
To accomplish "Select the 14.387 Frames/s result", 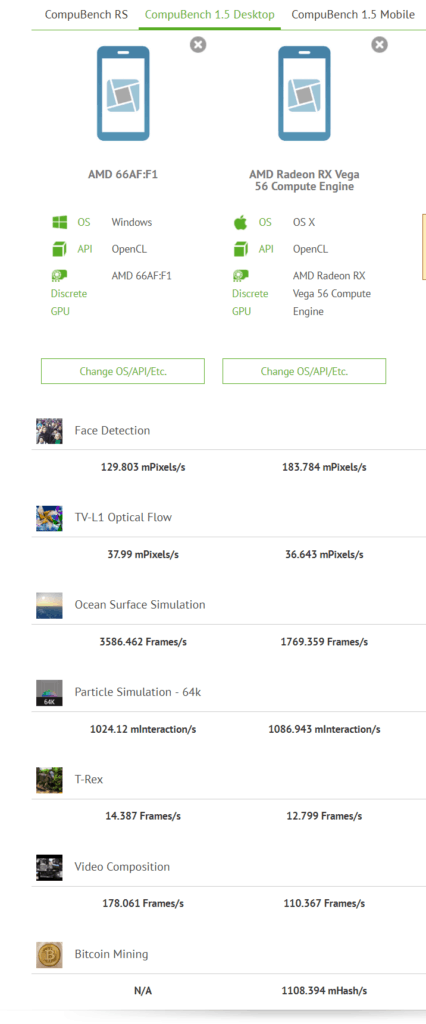I will tap(143, 816).
